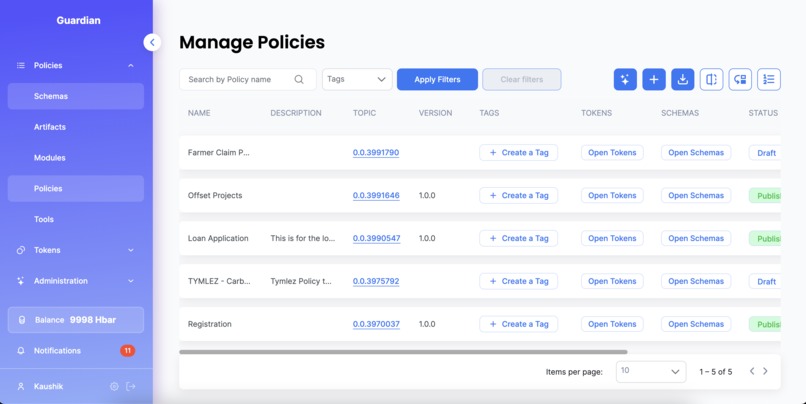Select the highlighted Policies sidebar item
This screenshot has width=806, height=404.
pyautogui.click(x=76, y=189)
